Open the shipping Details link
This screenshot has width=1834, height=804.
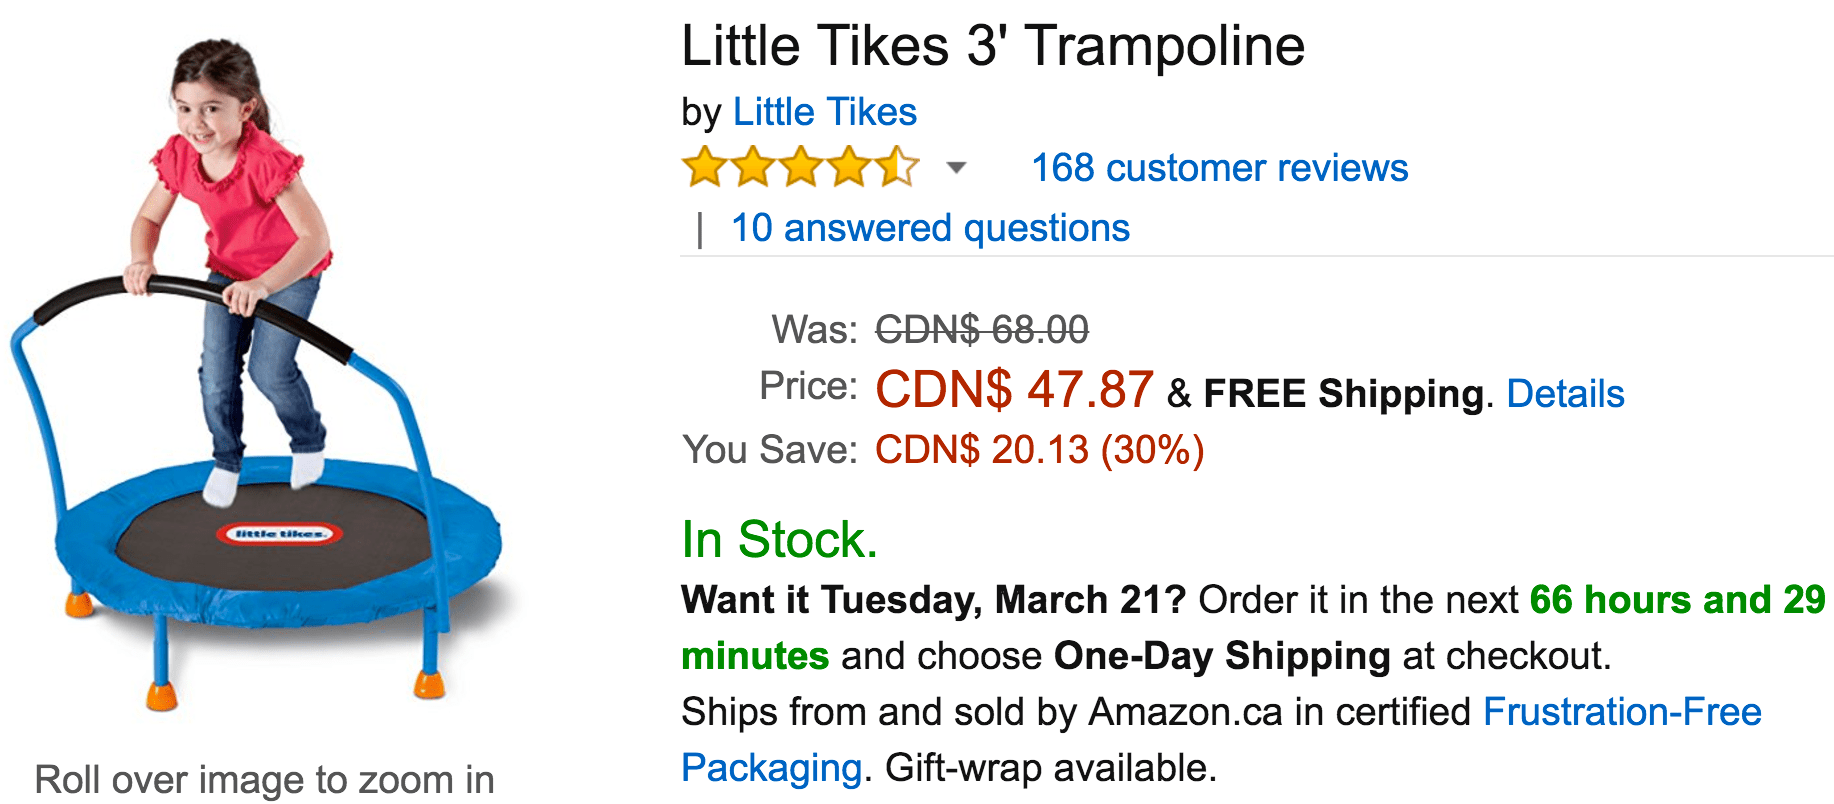coord(1565,394)
